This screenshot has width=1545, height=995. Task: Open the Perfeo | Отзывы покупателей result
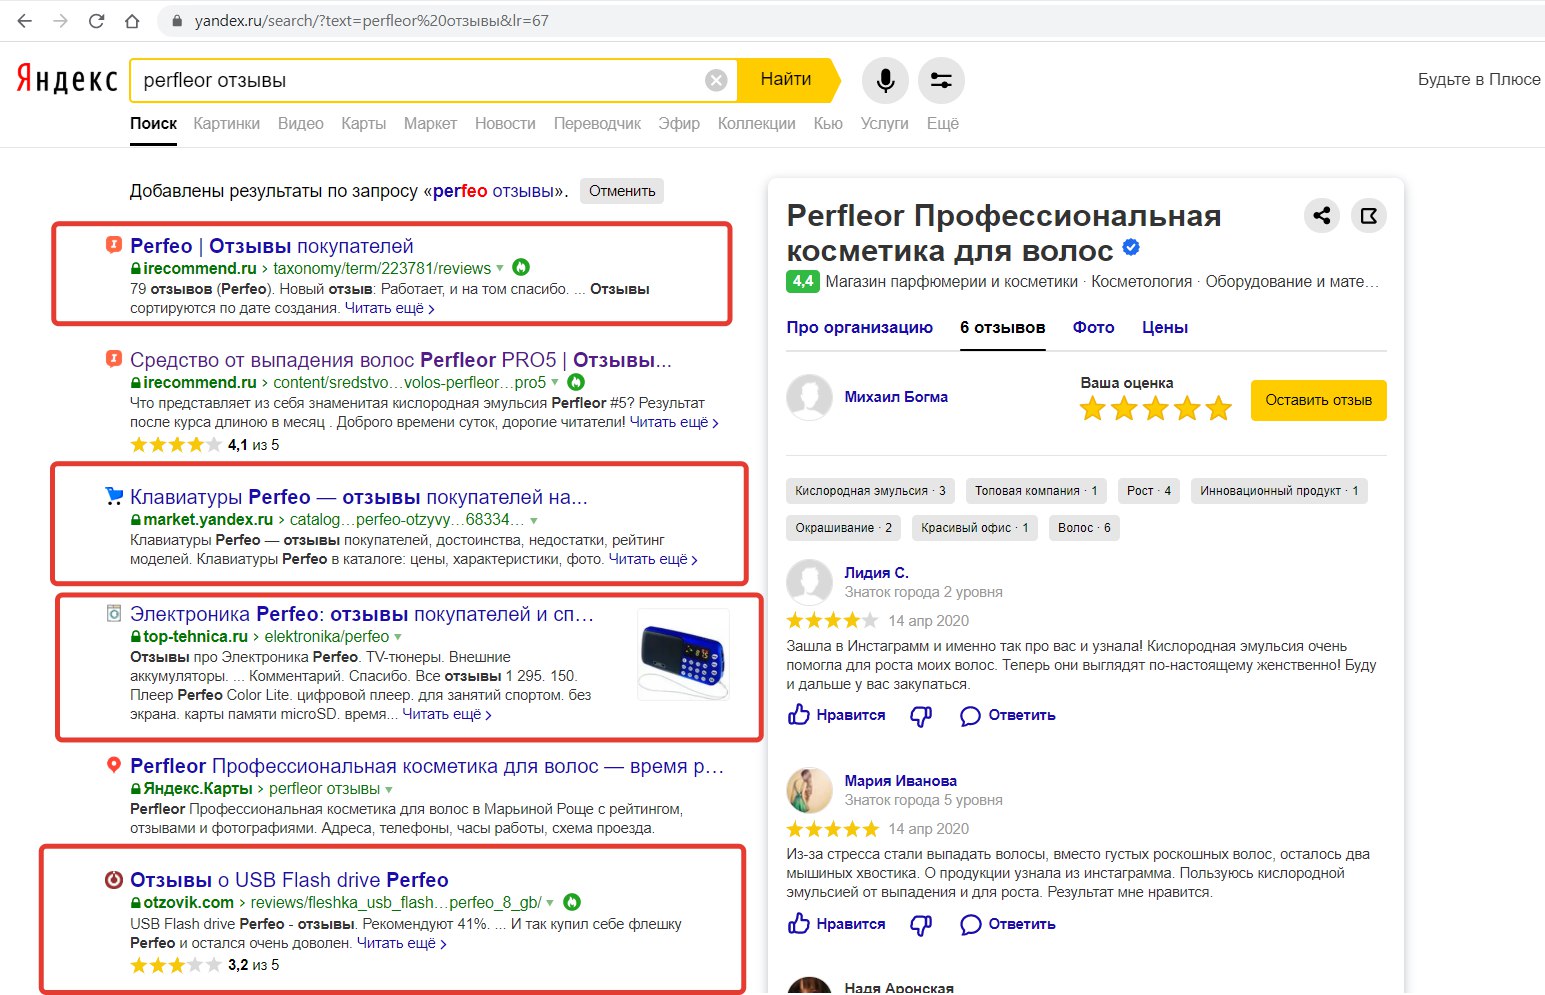[271, 246]
